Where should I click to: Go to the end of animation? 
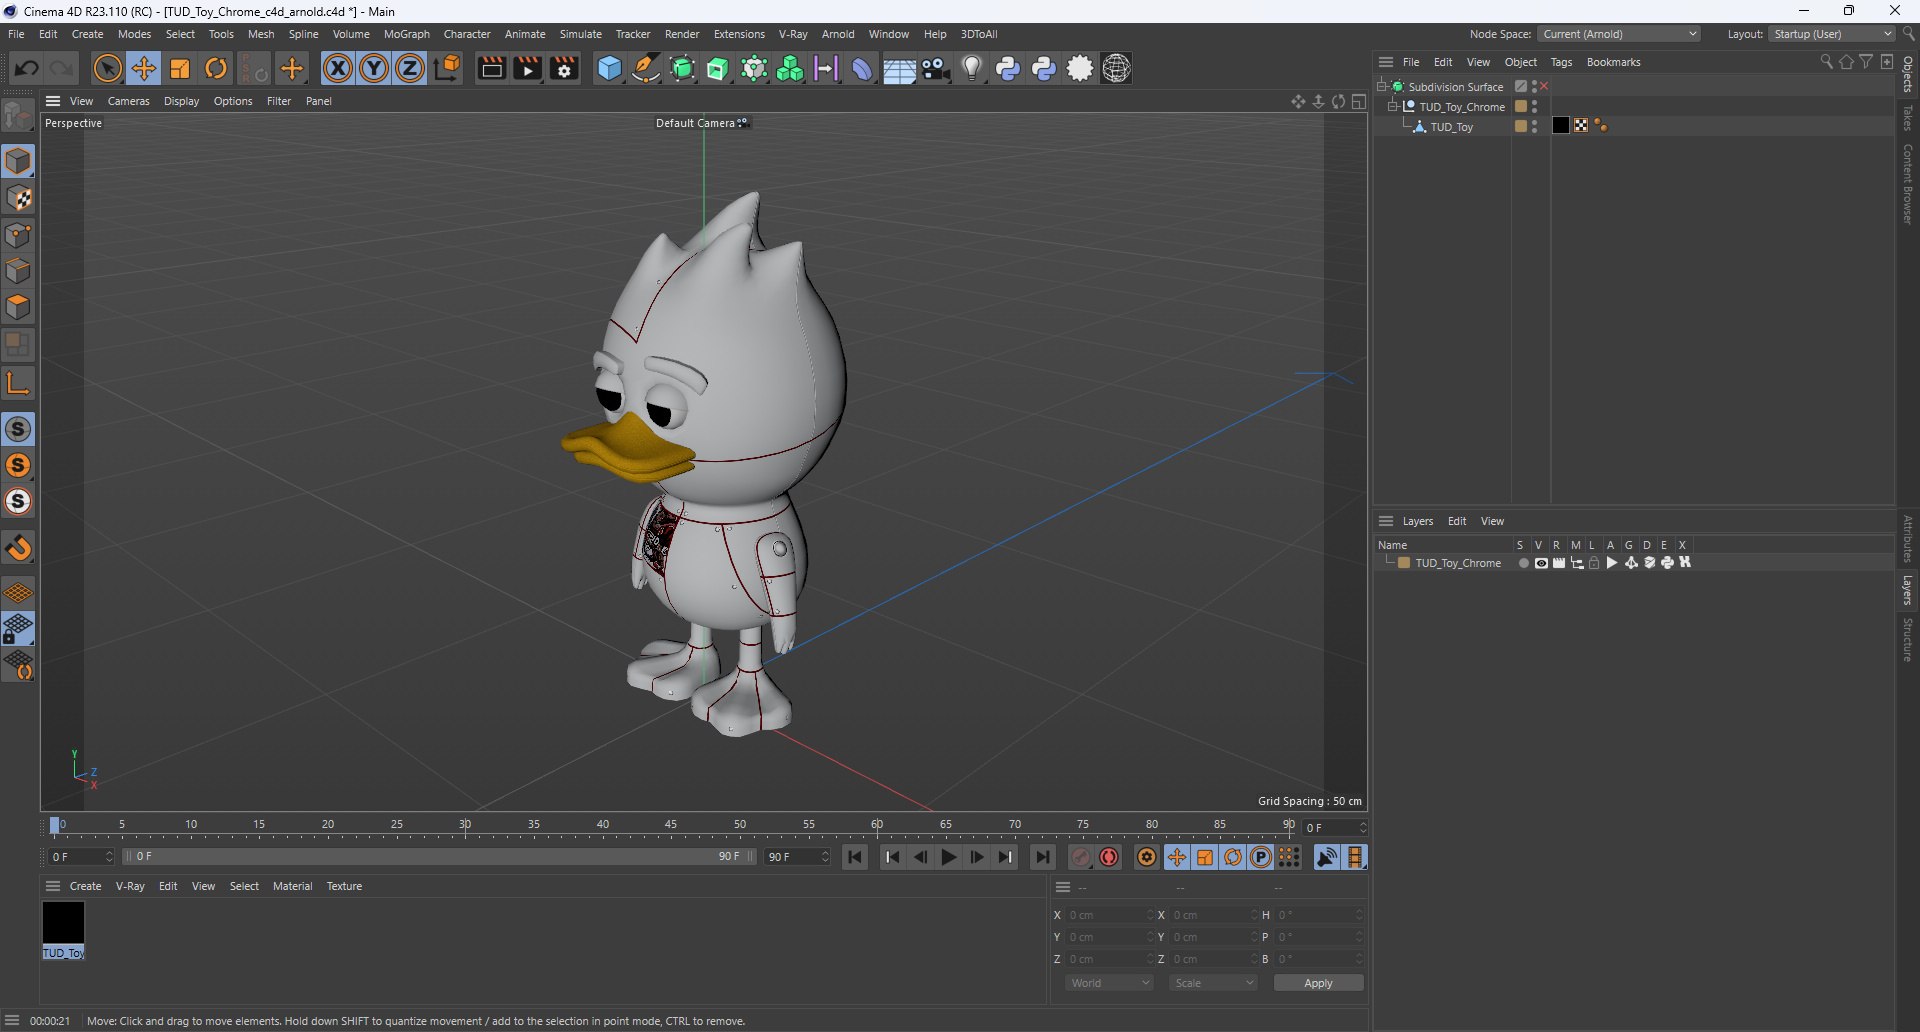(1042, 858)
